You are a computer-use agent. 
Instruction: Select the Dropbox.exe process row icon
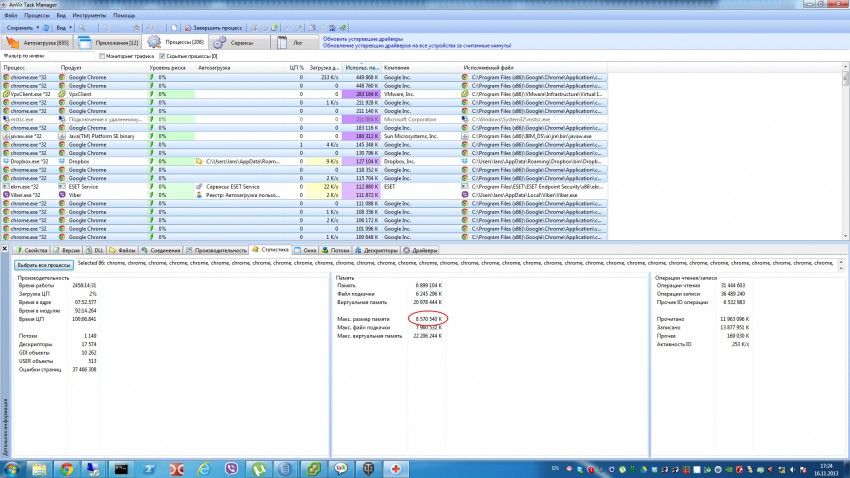(6, 160)
